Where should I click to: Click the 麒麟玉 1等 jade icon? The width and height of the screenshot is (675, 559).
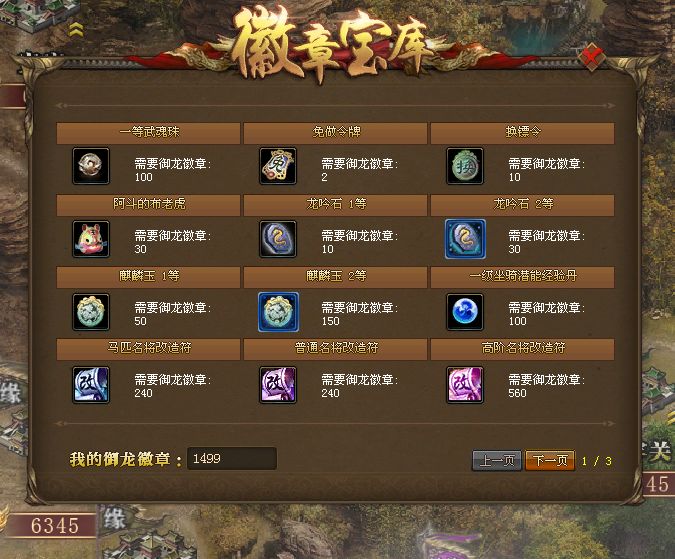[91, 312]
